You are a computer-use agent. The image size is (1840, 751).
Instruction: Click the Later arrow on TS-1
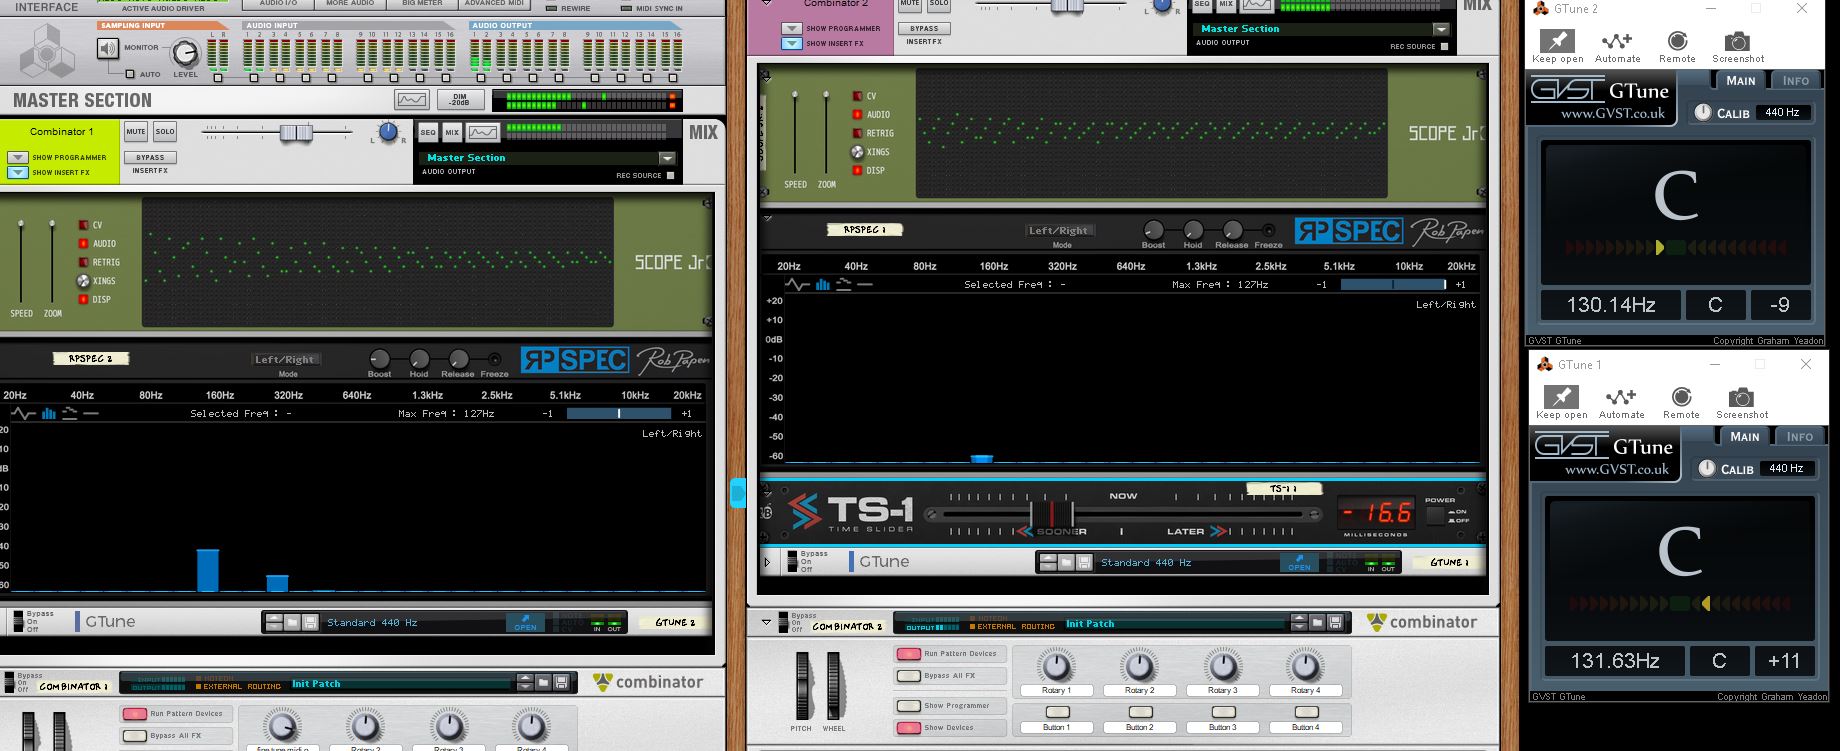[x=1219, y=531]
